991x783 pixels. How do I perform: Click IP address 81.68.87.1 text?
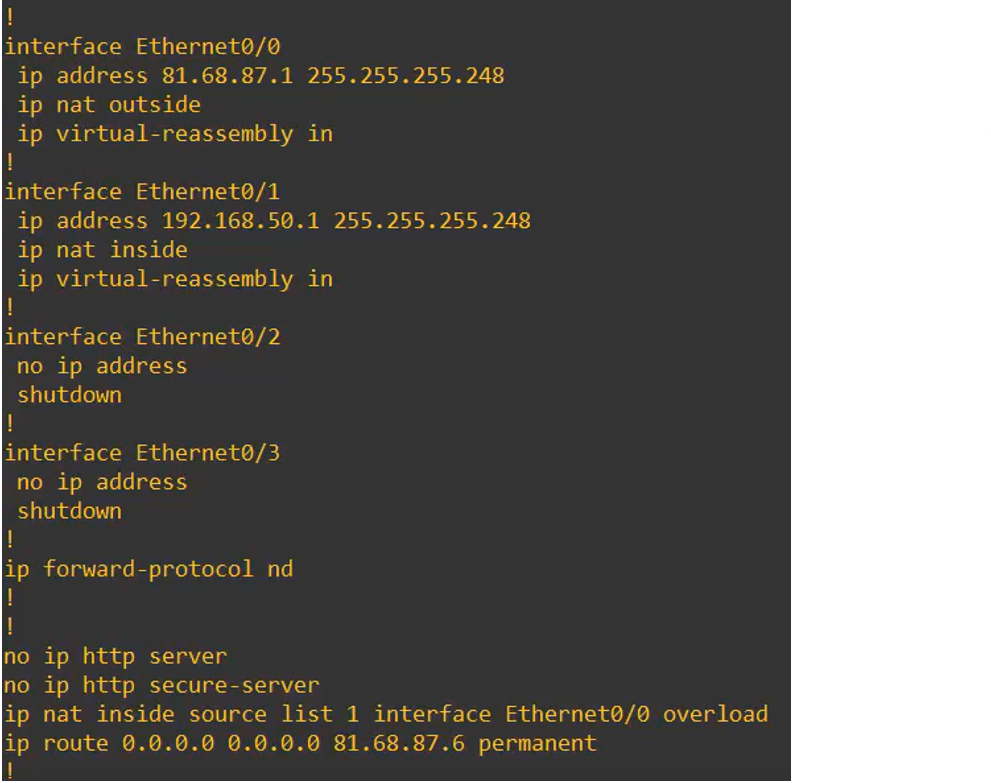pyautogui.click(x=228, y=75)
